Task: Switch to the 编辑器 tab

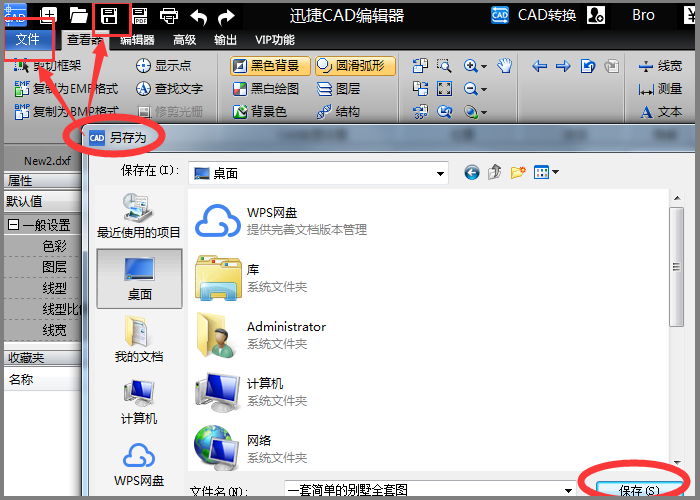Action: pyautogui.click(x=137, y=40)
